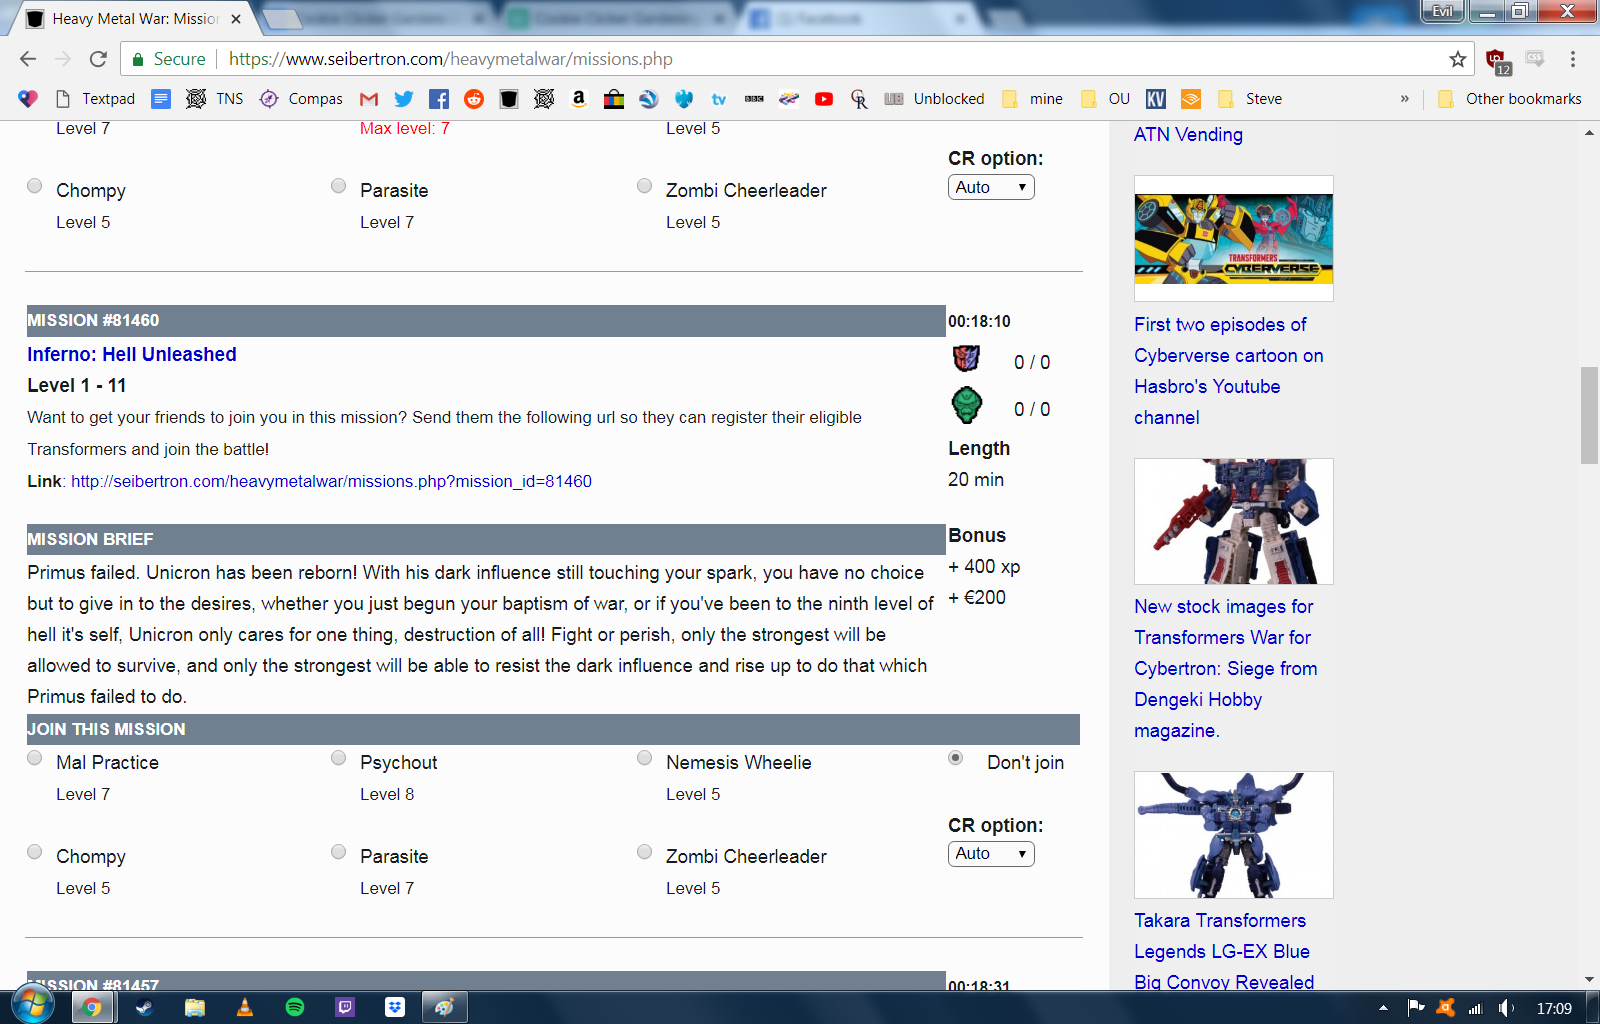
Task: Choose the Don't join option
Action: (x=956, y=759)
